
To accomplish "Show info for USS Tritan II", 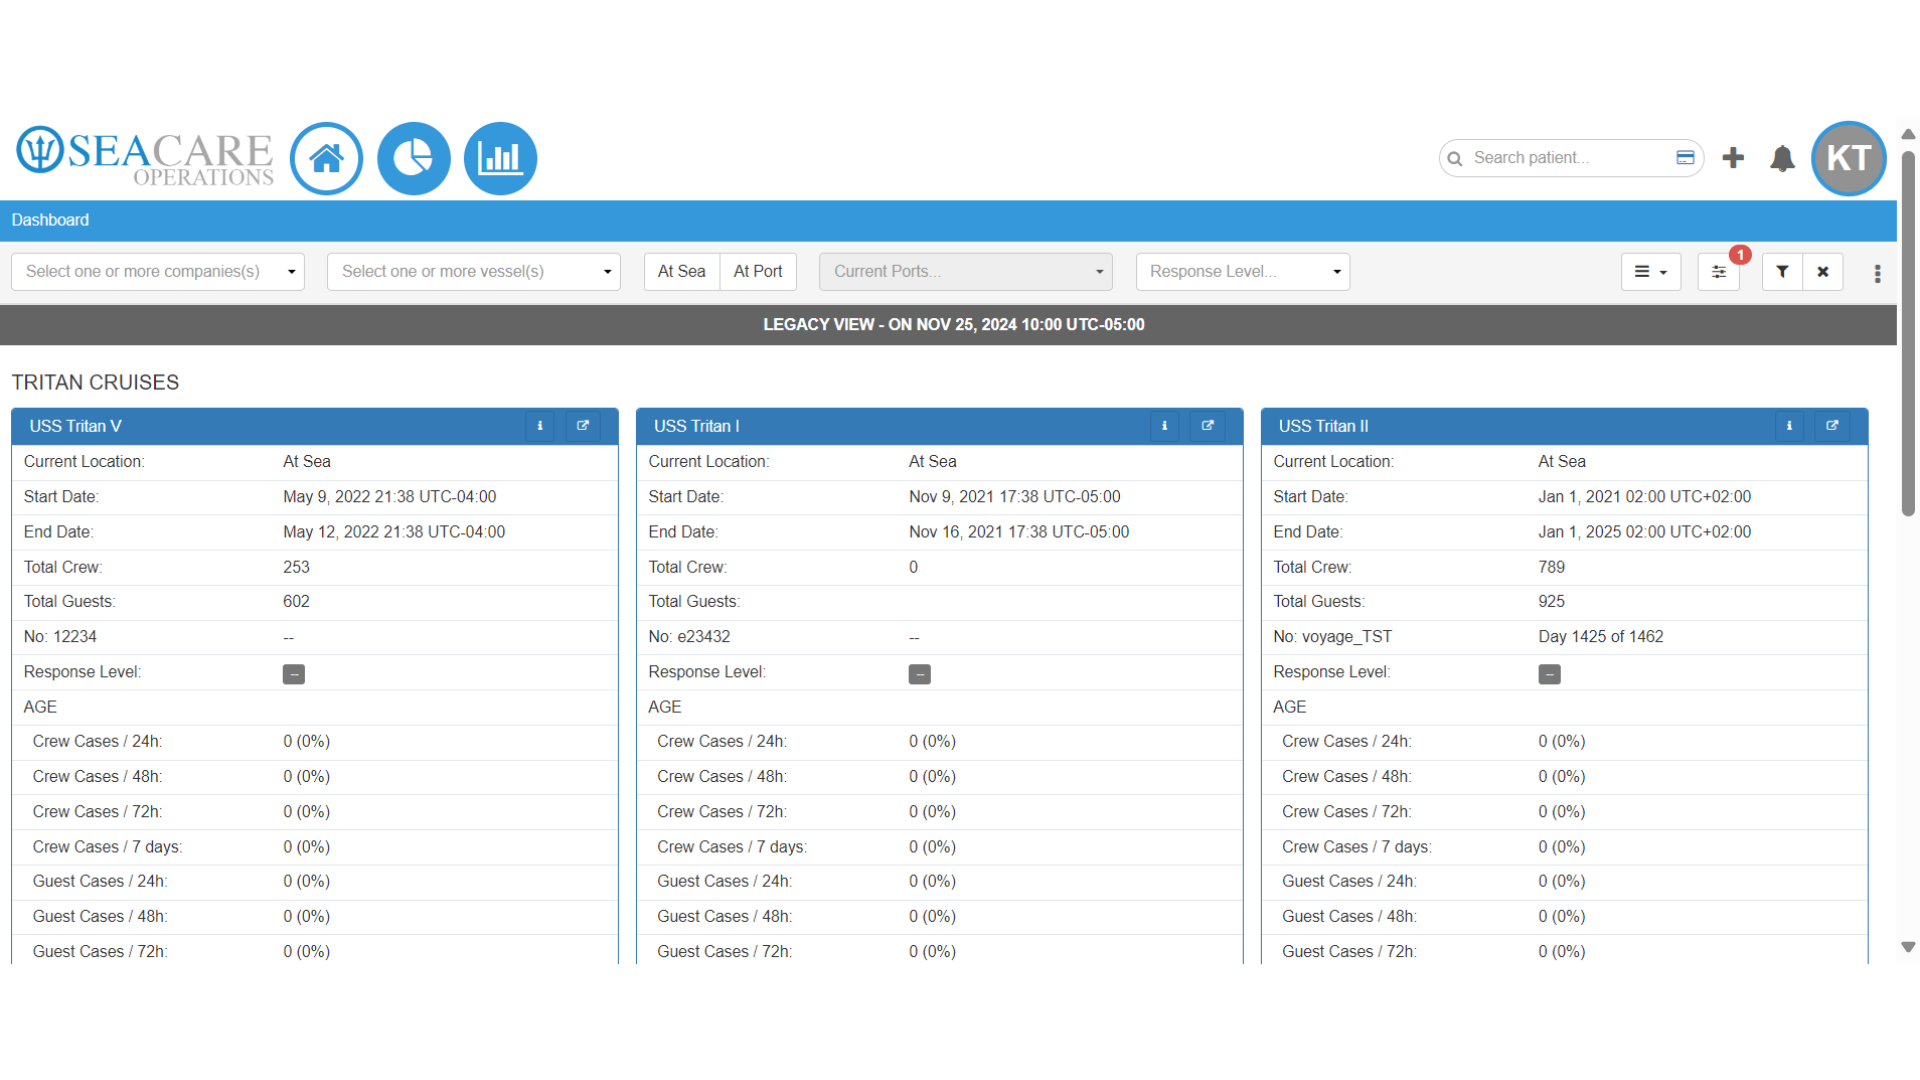I will click(x=1789, y=426).
